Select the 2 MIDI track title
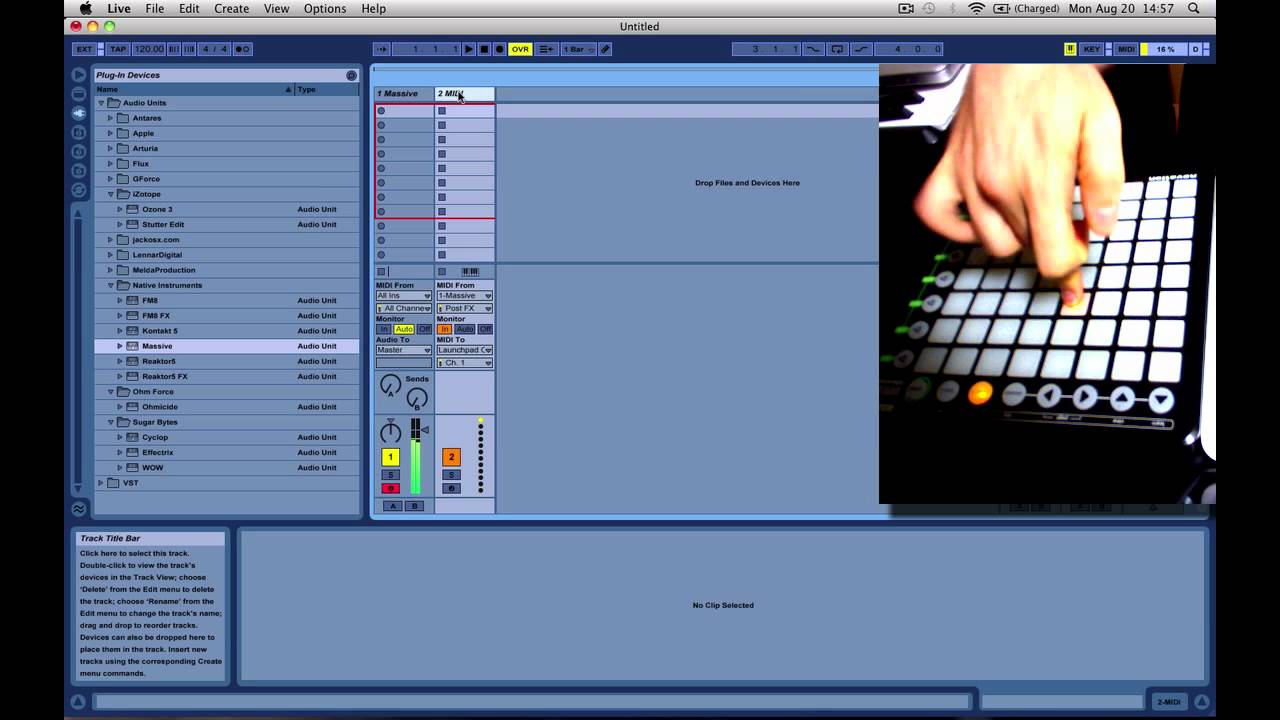 click(x=465, y=94)
